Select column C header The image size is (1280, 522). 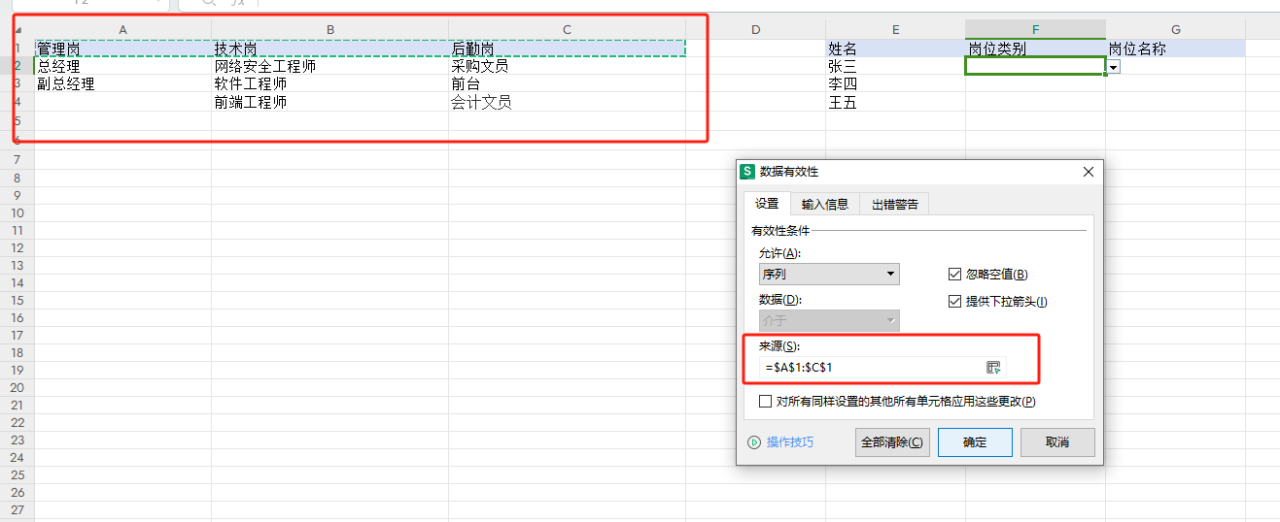(567, 30)
